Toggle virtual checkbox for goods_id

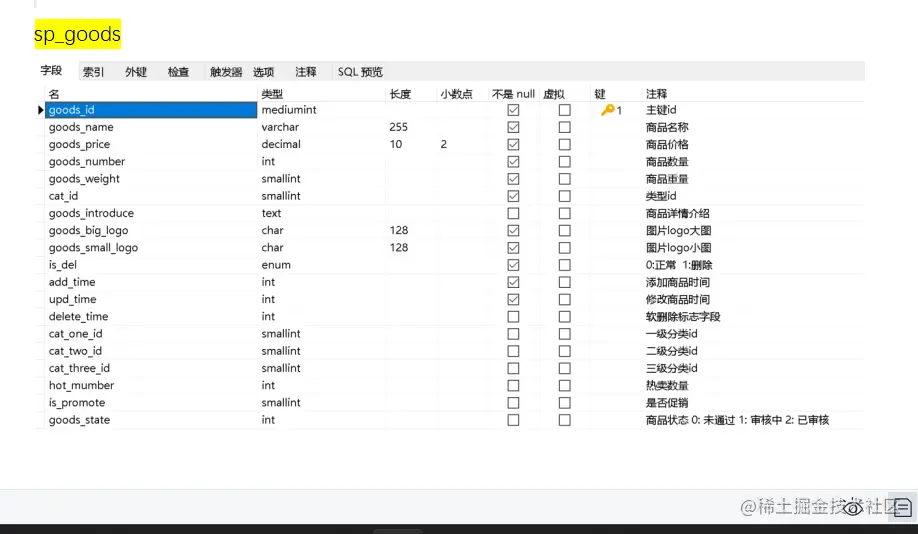click(x=564, y=109)
